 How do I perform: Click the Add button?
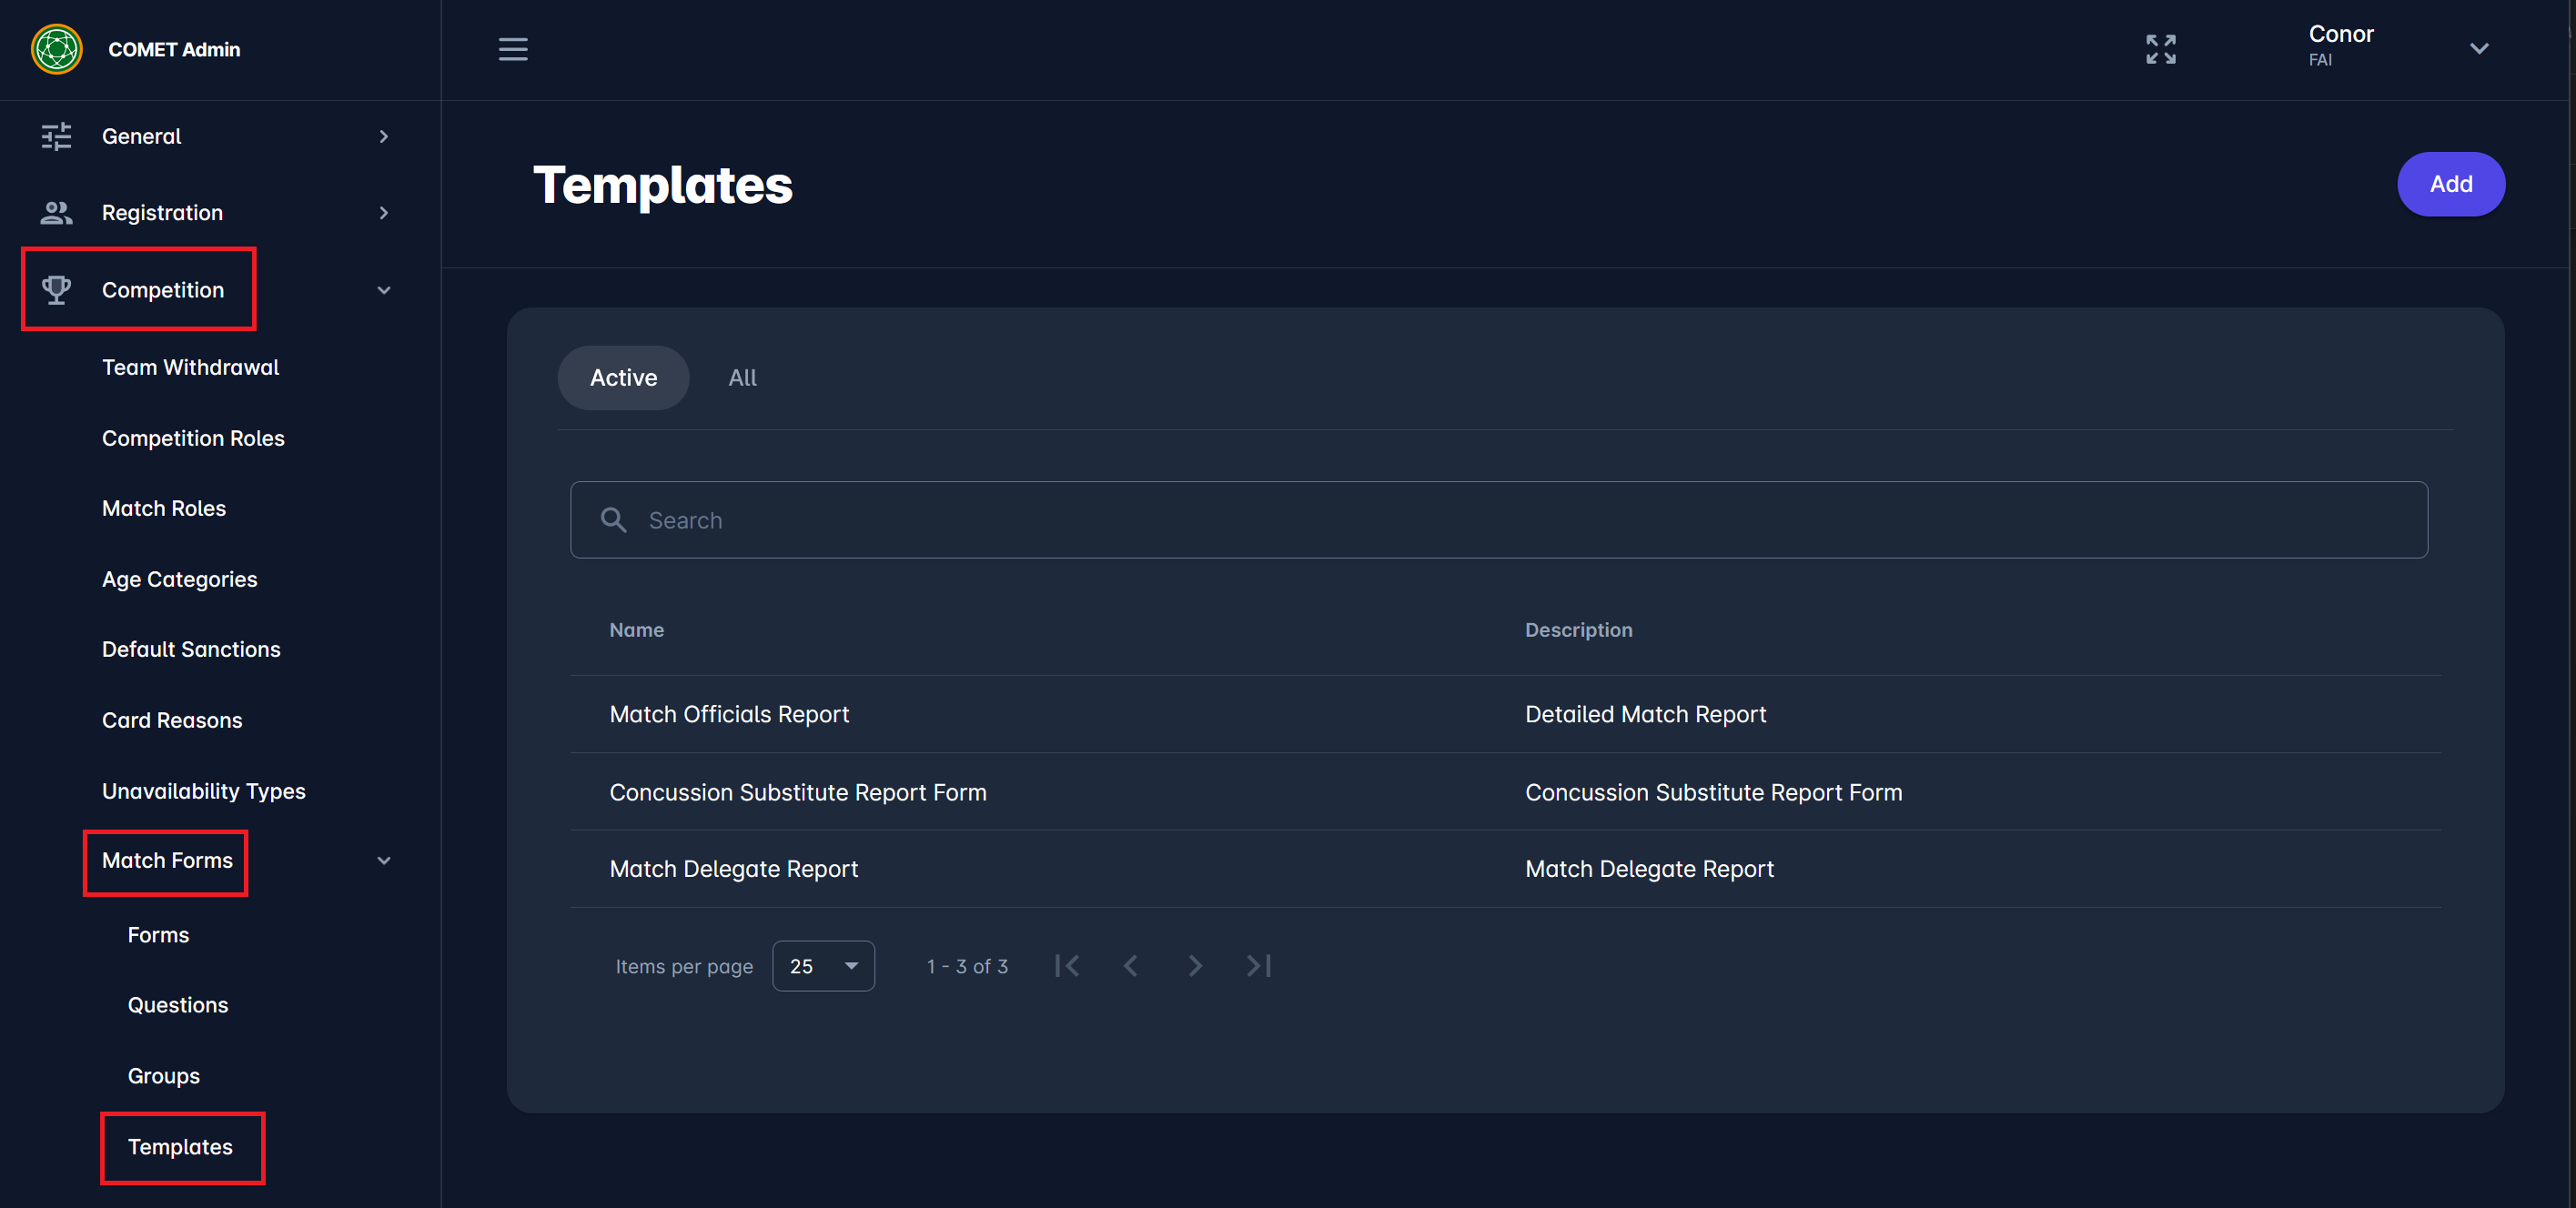pyautogui.click(x=2450, y=184)
